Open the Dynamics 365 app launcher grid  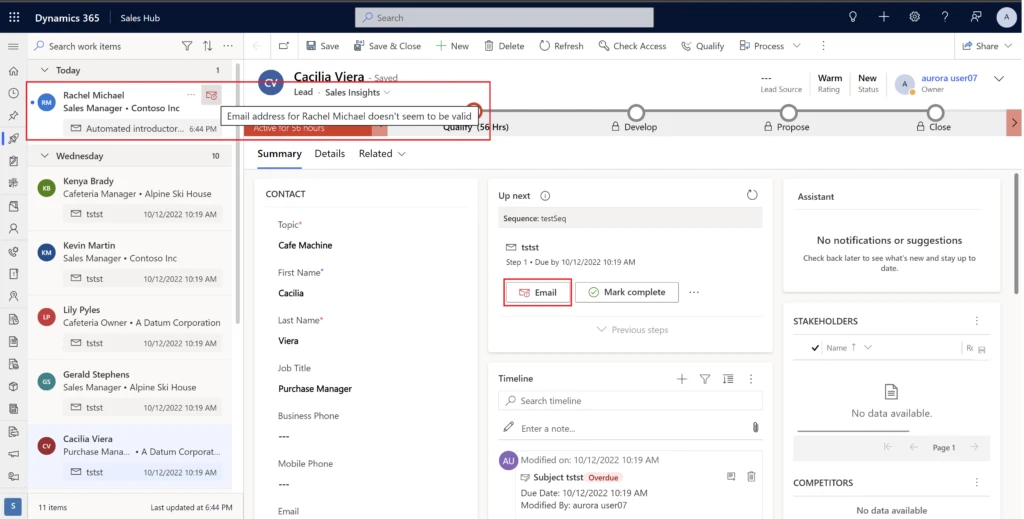coord(14,18)
